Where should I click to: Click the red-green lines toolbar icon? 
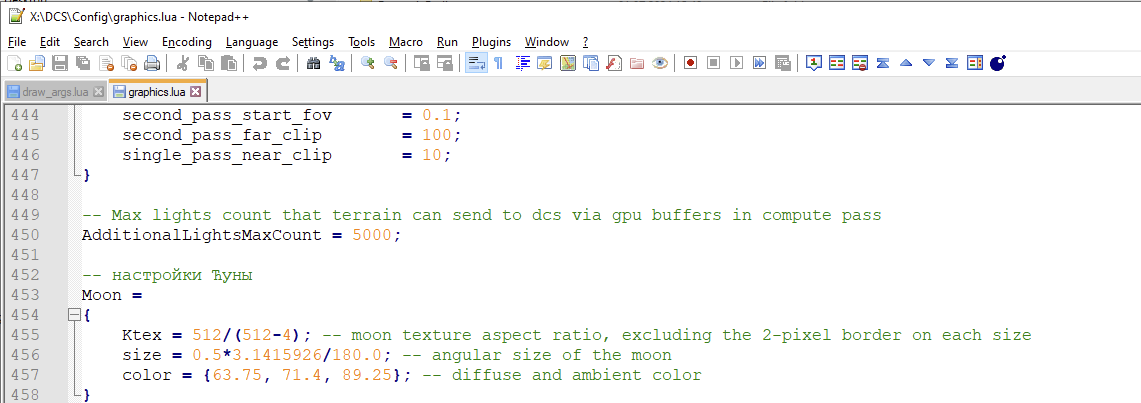pos(837,63)
